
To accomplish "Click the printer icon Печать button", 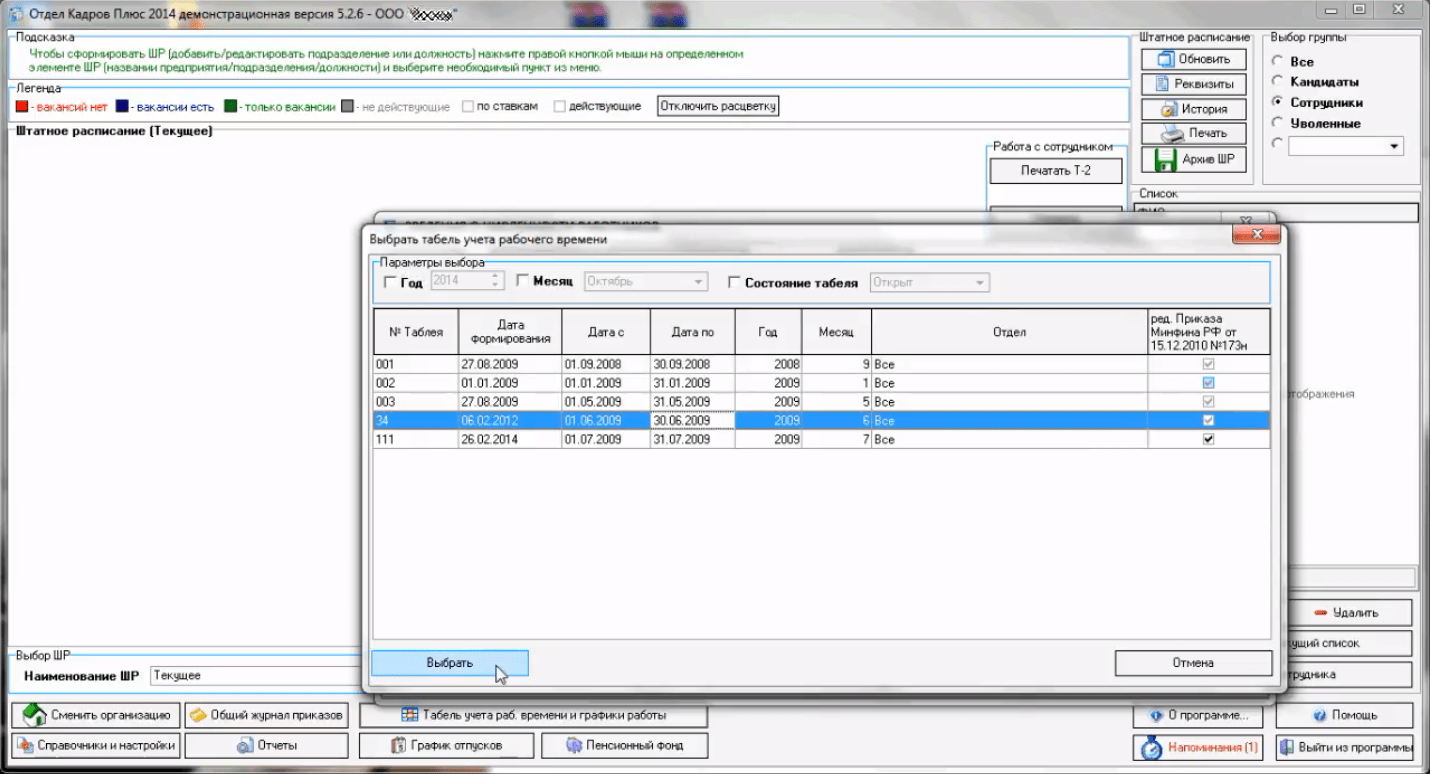I will [x=1194, y=133].
